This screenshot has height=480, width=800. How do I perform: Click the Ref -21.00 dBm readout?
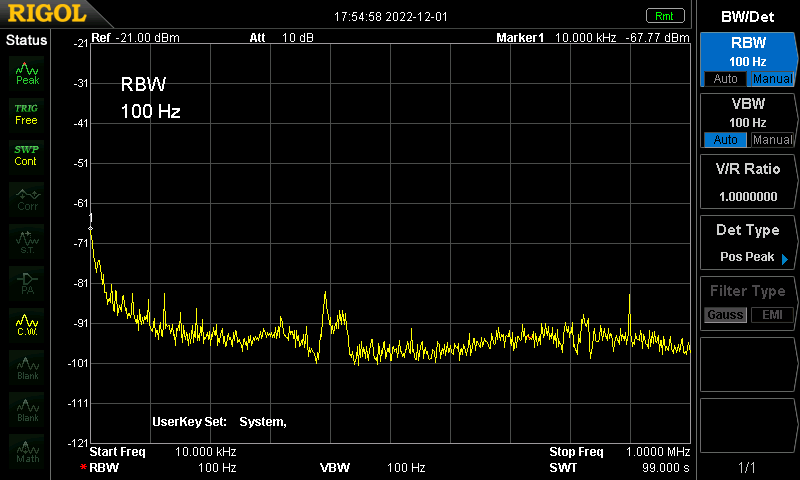[x=135, y=38]
